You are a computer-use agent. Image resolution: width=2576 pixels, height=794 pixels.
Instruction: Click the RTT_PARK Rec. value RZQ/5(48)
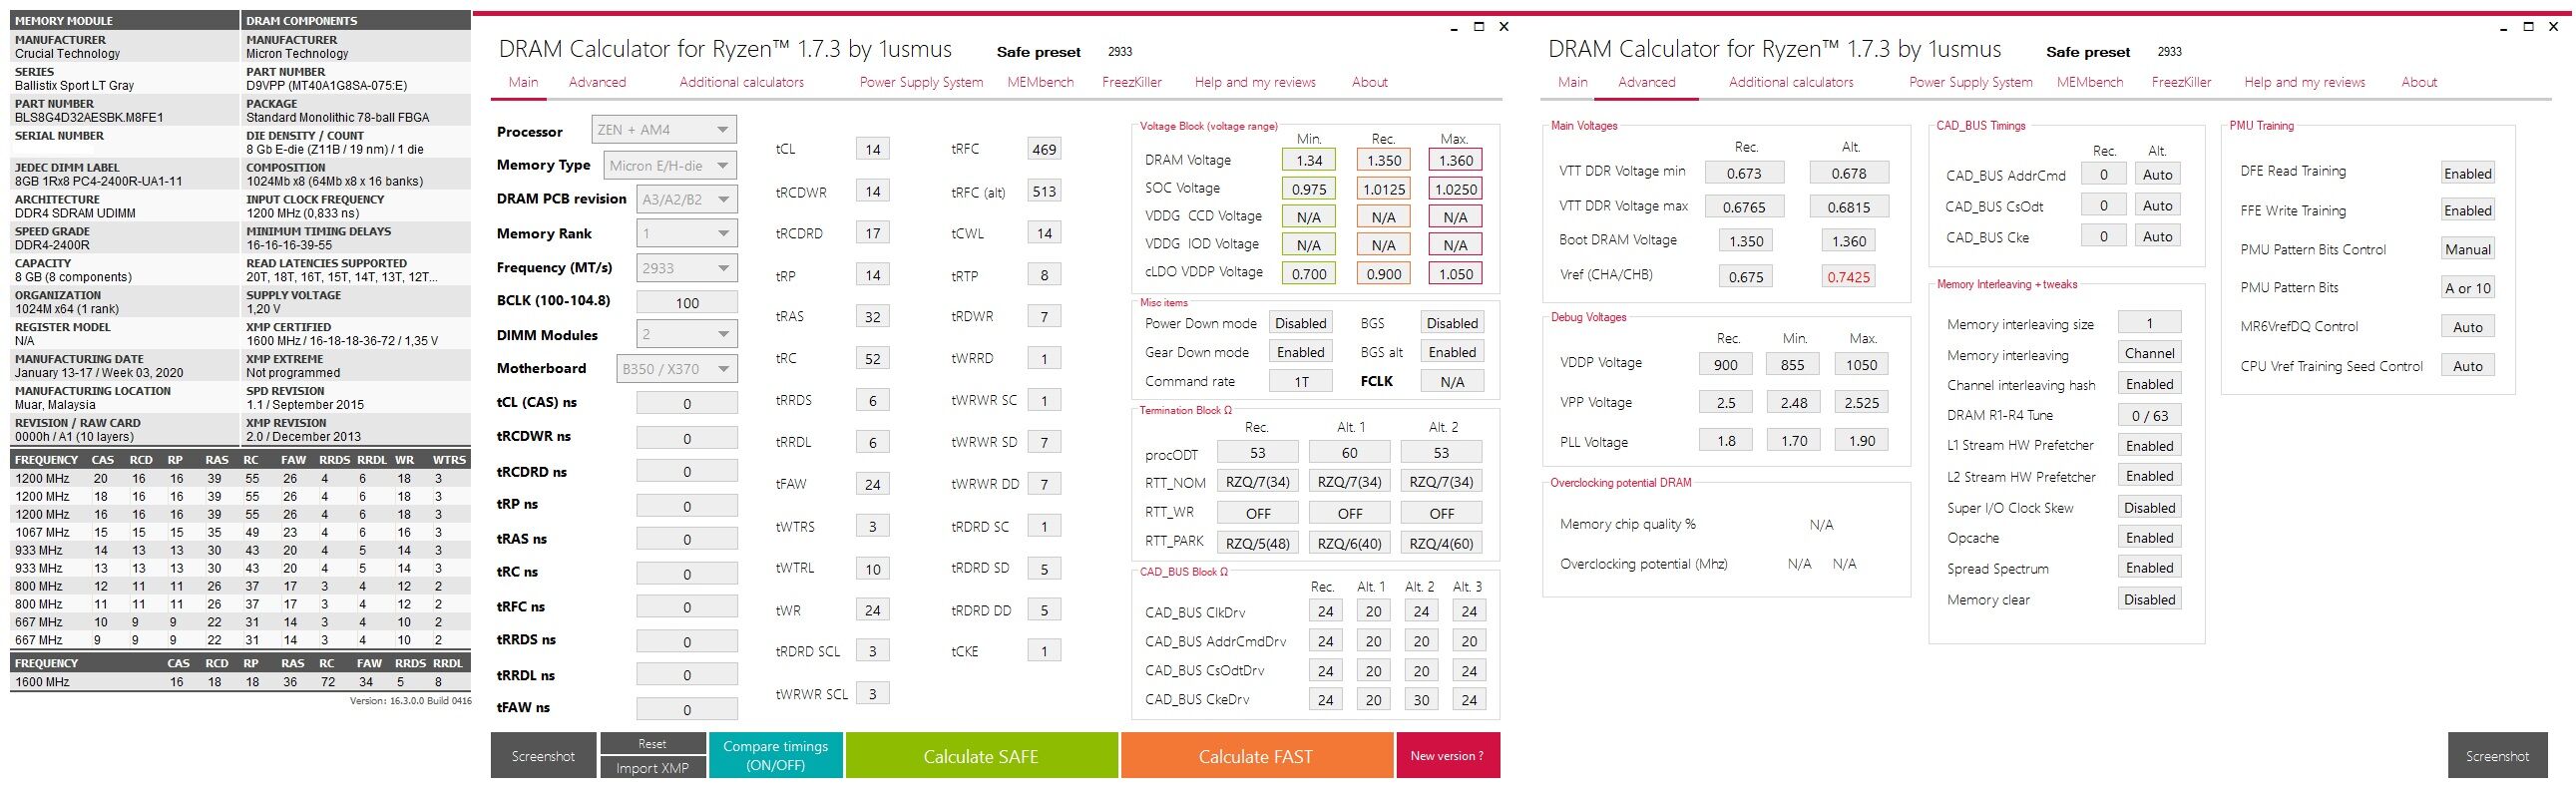[x=1257, y=543]
